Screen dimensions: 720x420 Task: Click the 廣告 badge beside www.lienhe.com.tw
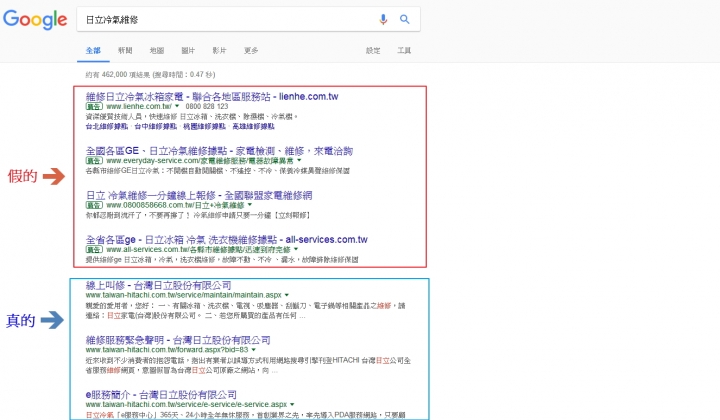pyautogui.click(x=94, y=106)
